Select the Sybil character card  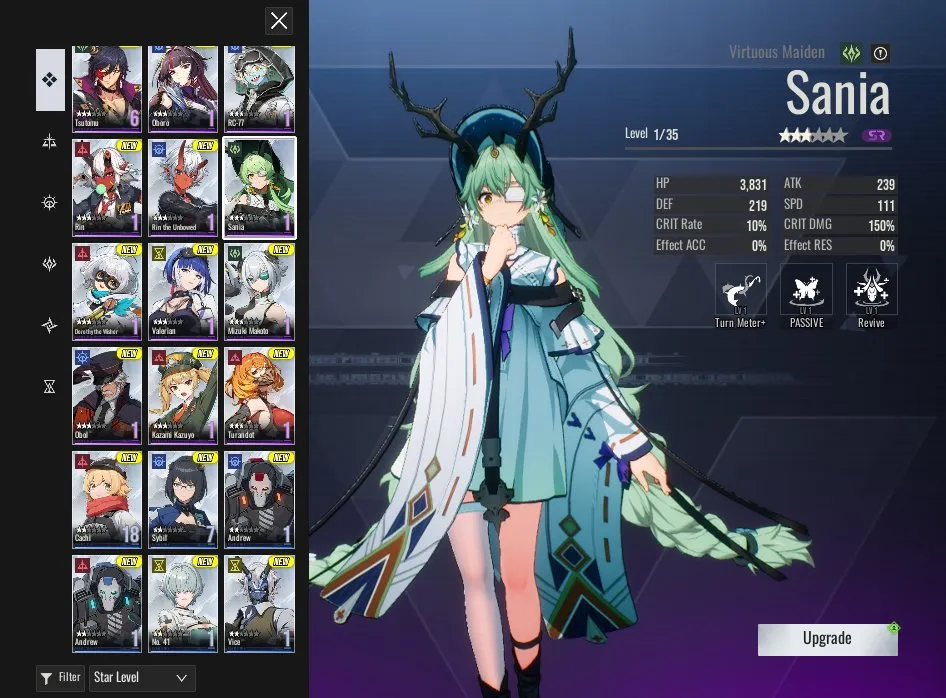click(183, 500)
